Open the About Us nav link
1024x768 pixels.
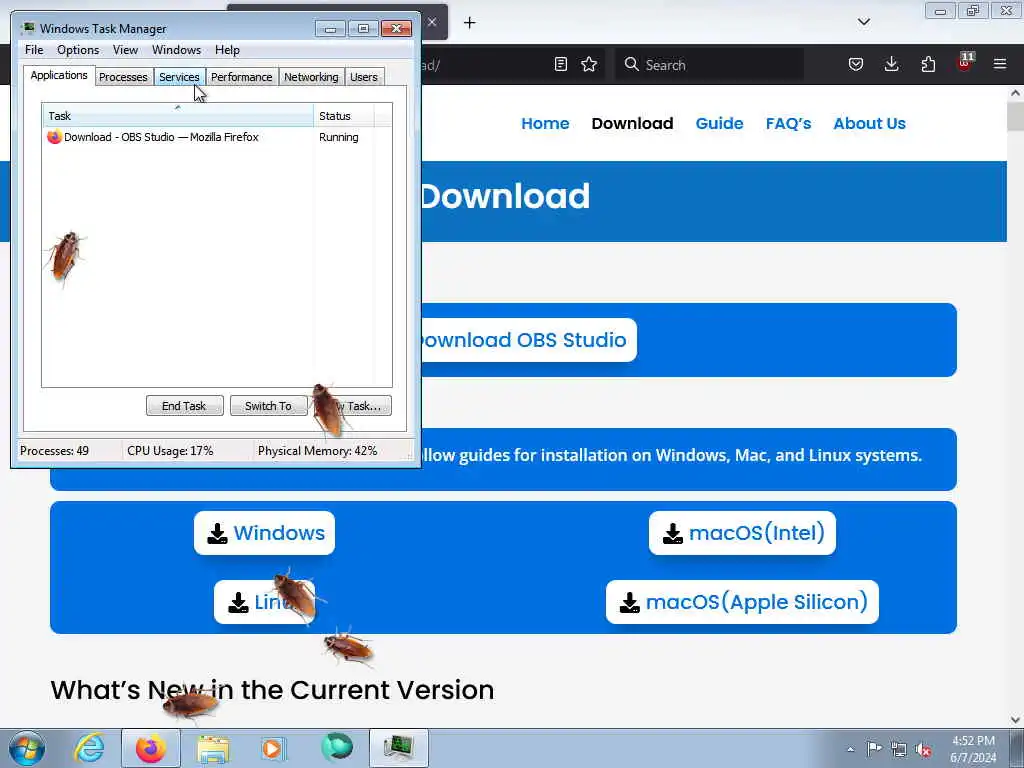tap(869, 123)
